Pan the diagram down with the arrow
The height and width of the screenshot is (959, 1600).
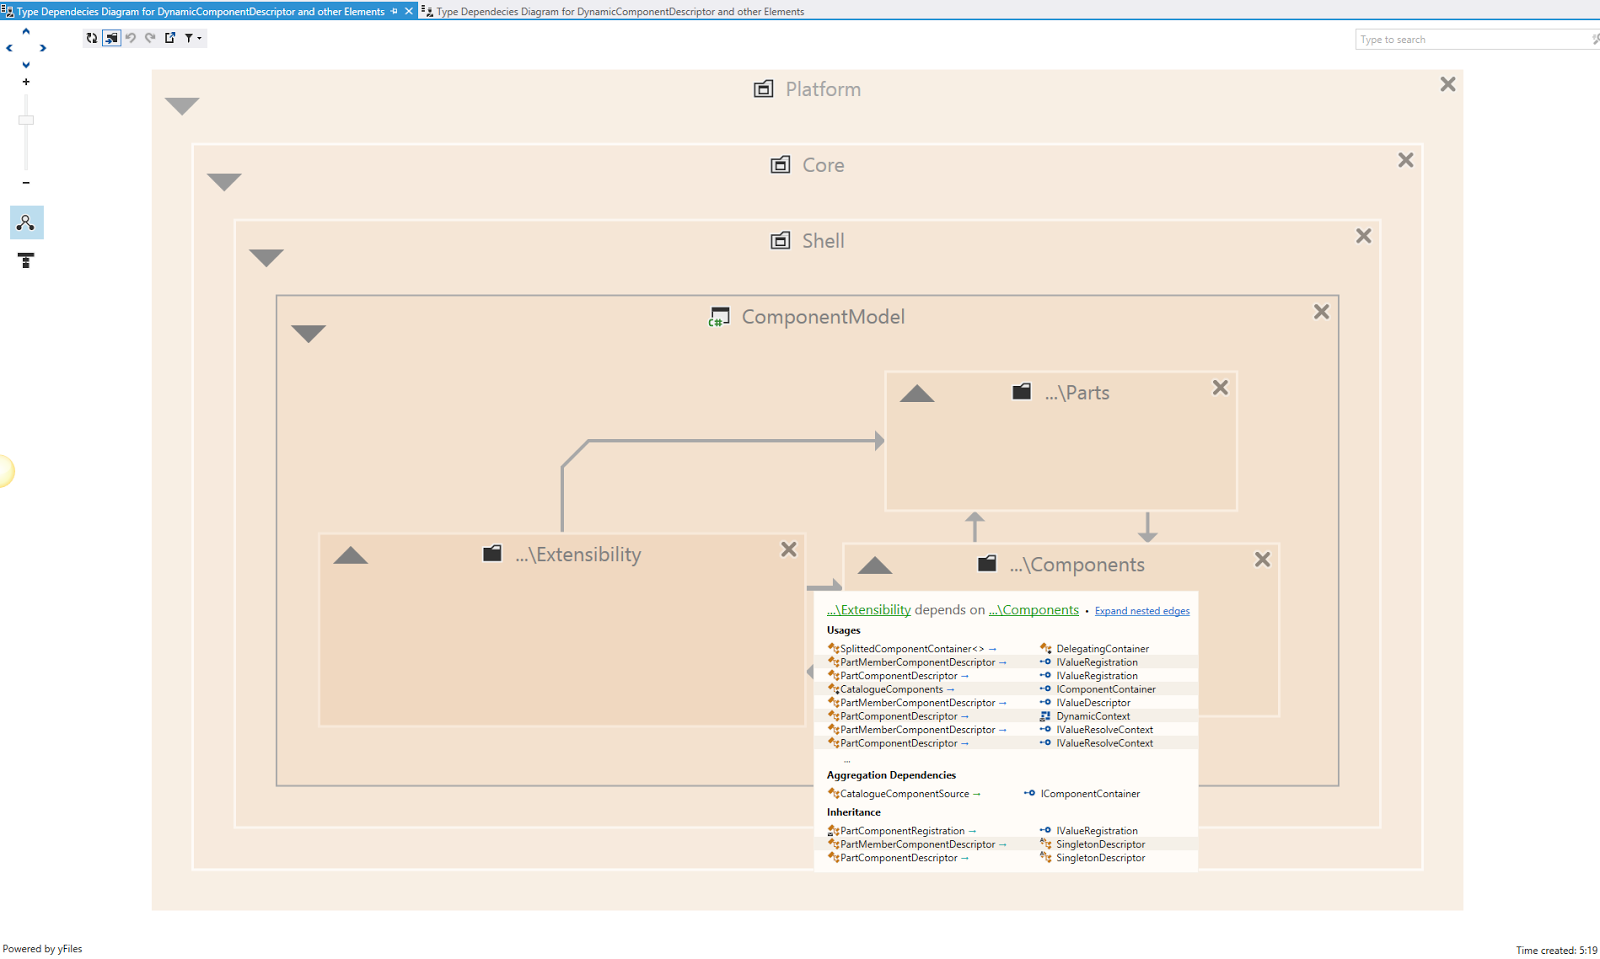pos(26,65)
